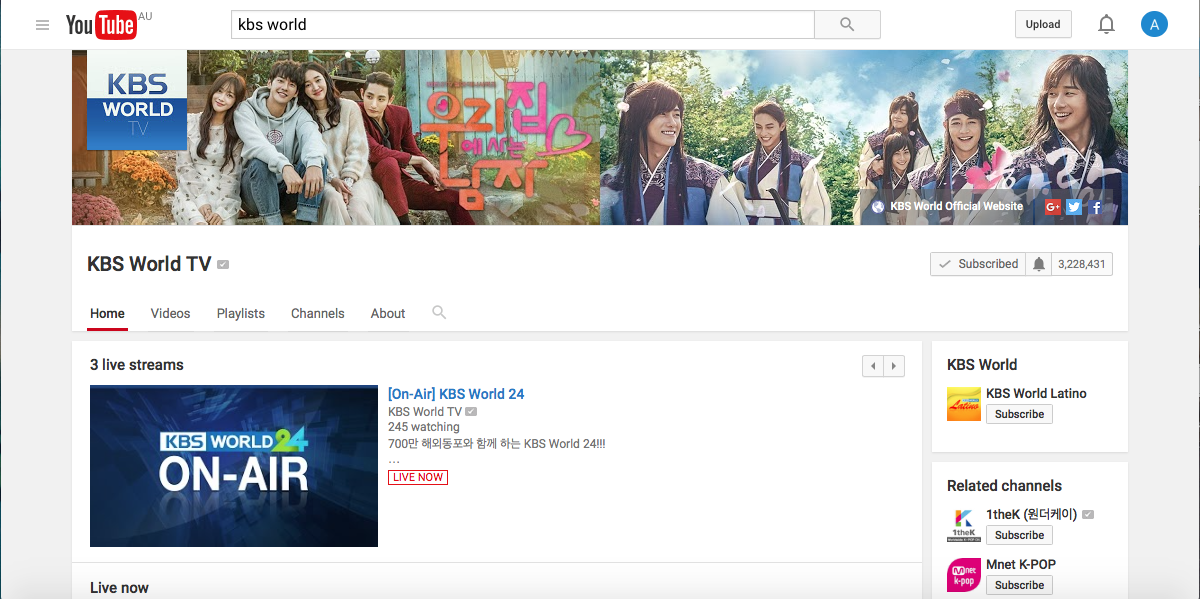Click the Related channels heading

(x=1004, y=486)
